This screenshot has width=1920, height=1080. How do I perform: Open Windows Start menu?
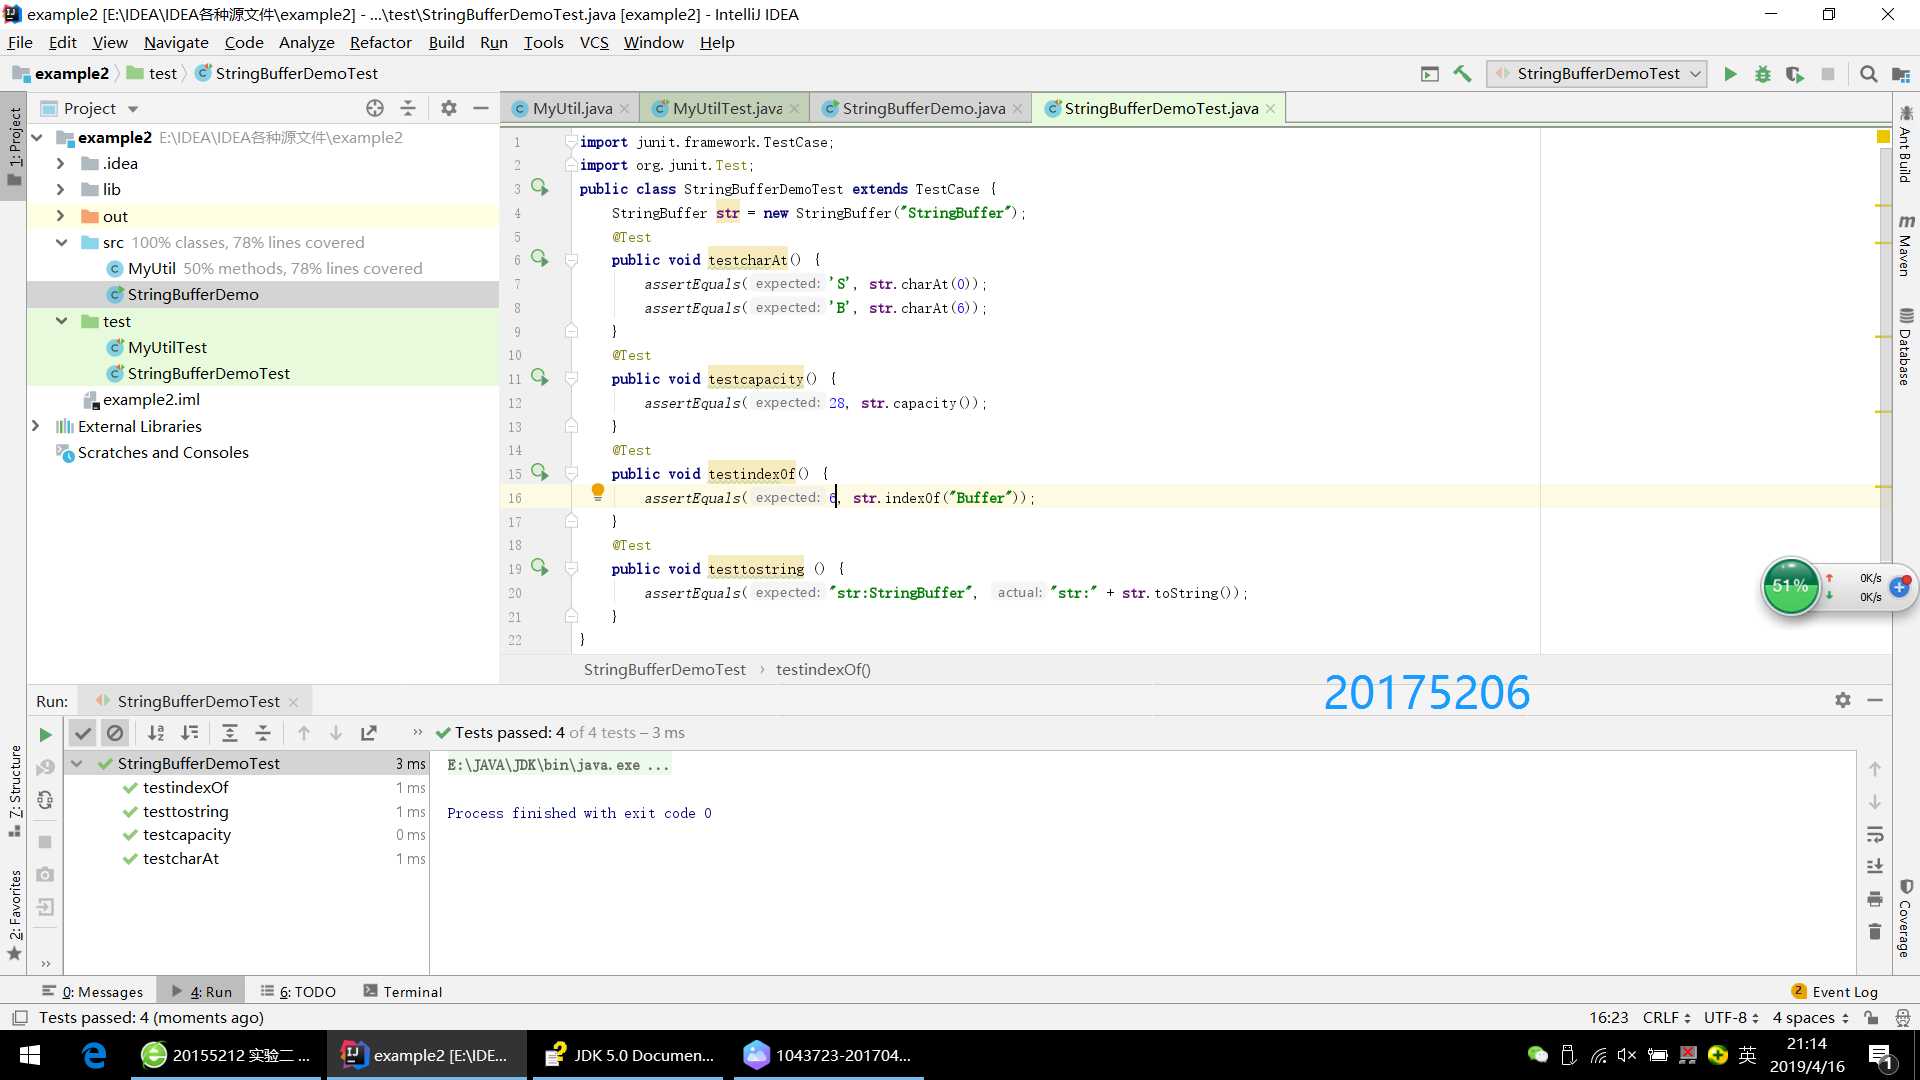pyautogui.click(x=30, y=1055)
